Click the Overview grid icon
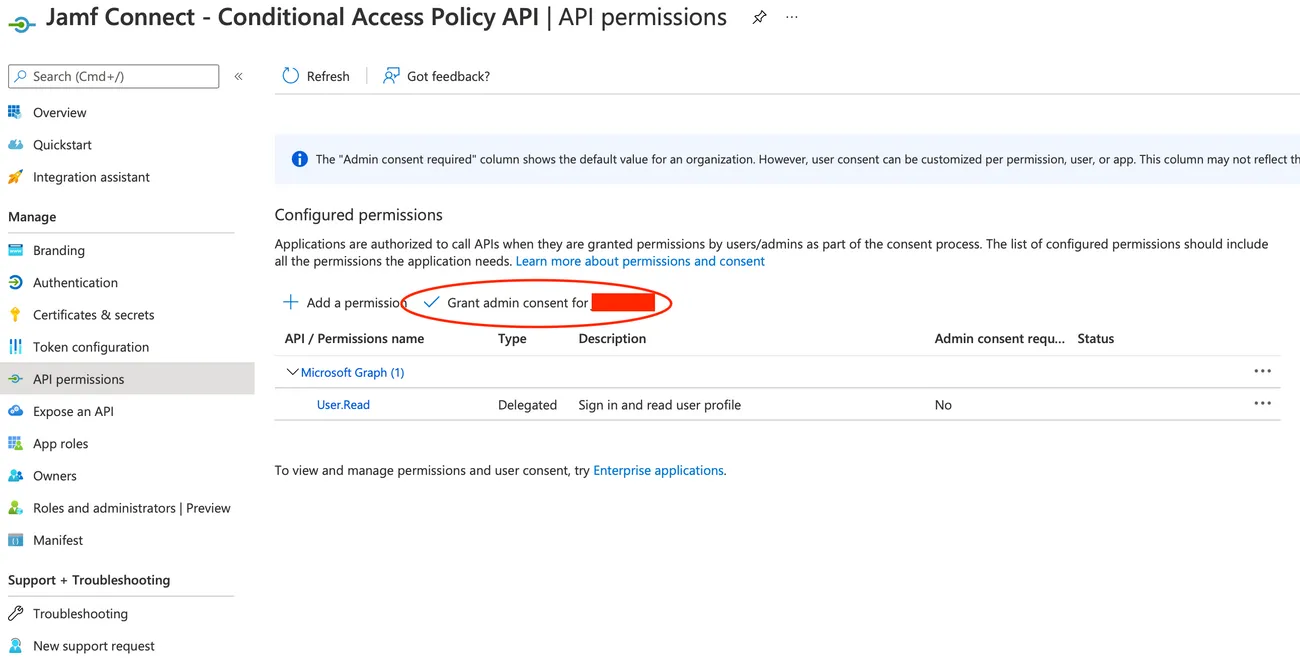The image size is (1300, 661). (15, 112)
